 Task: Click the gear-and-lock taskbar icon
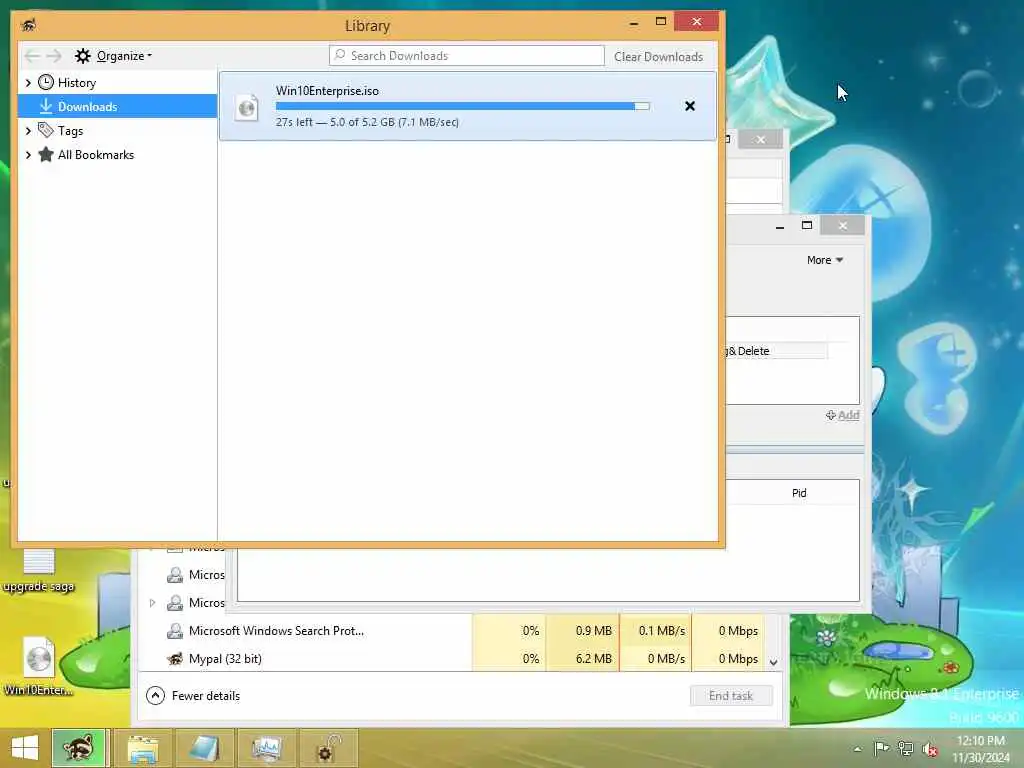(x=328, y=748)
